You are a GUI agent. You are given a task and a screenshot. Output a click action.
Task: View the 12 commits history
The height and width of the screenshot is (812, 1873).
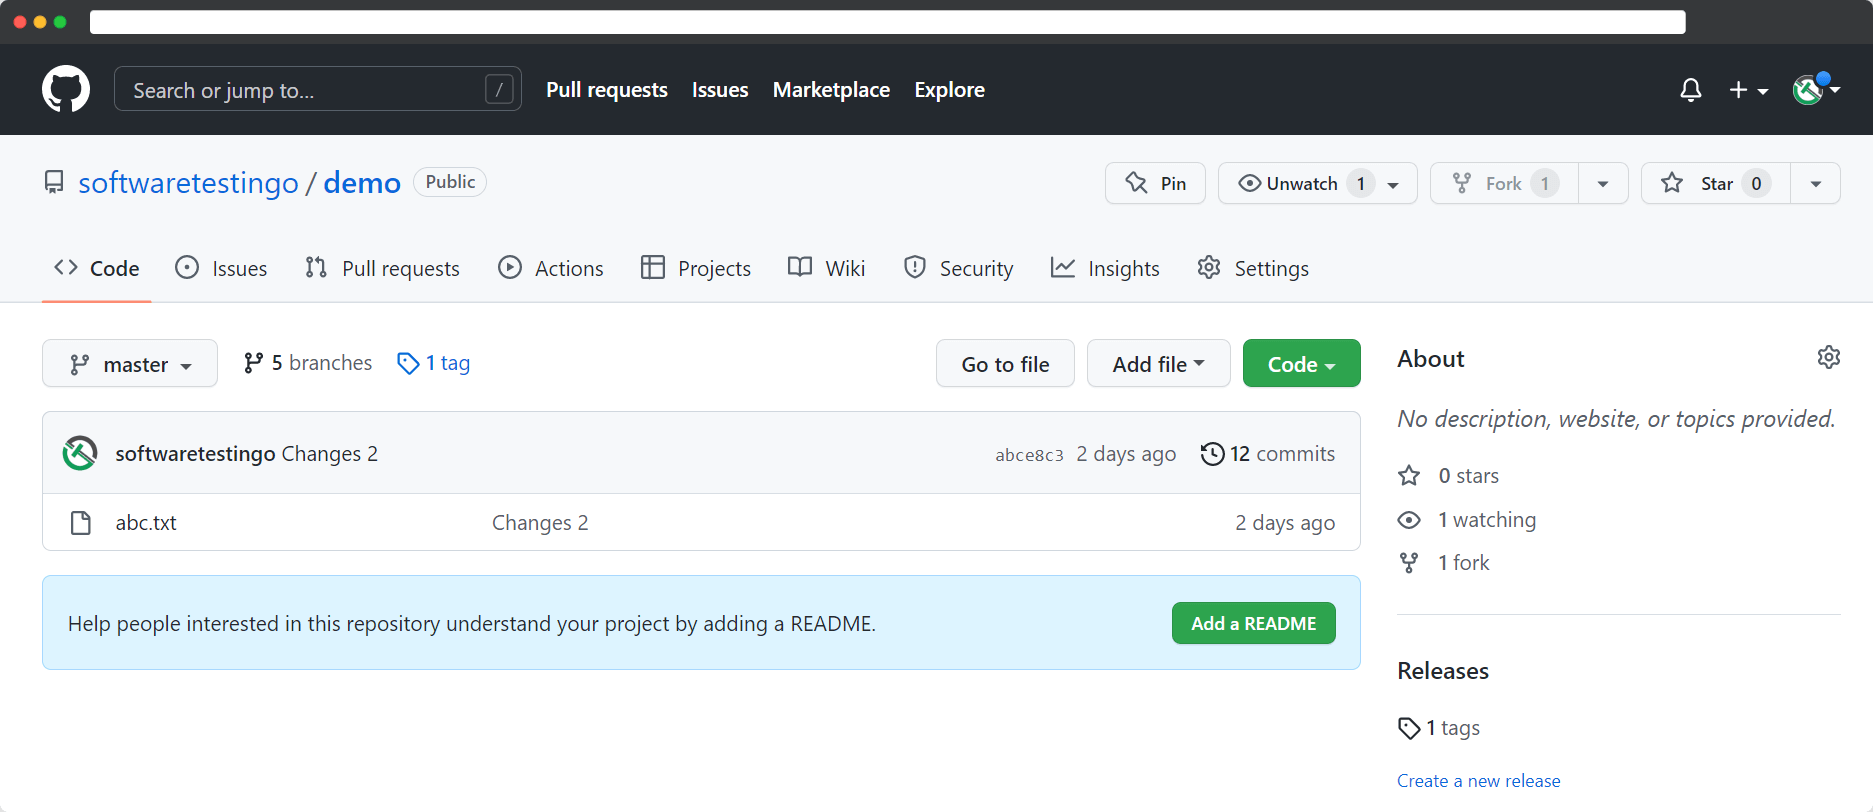point(1268,454)
